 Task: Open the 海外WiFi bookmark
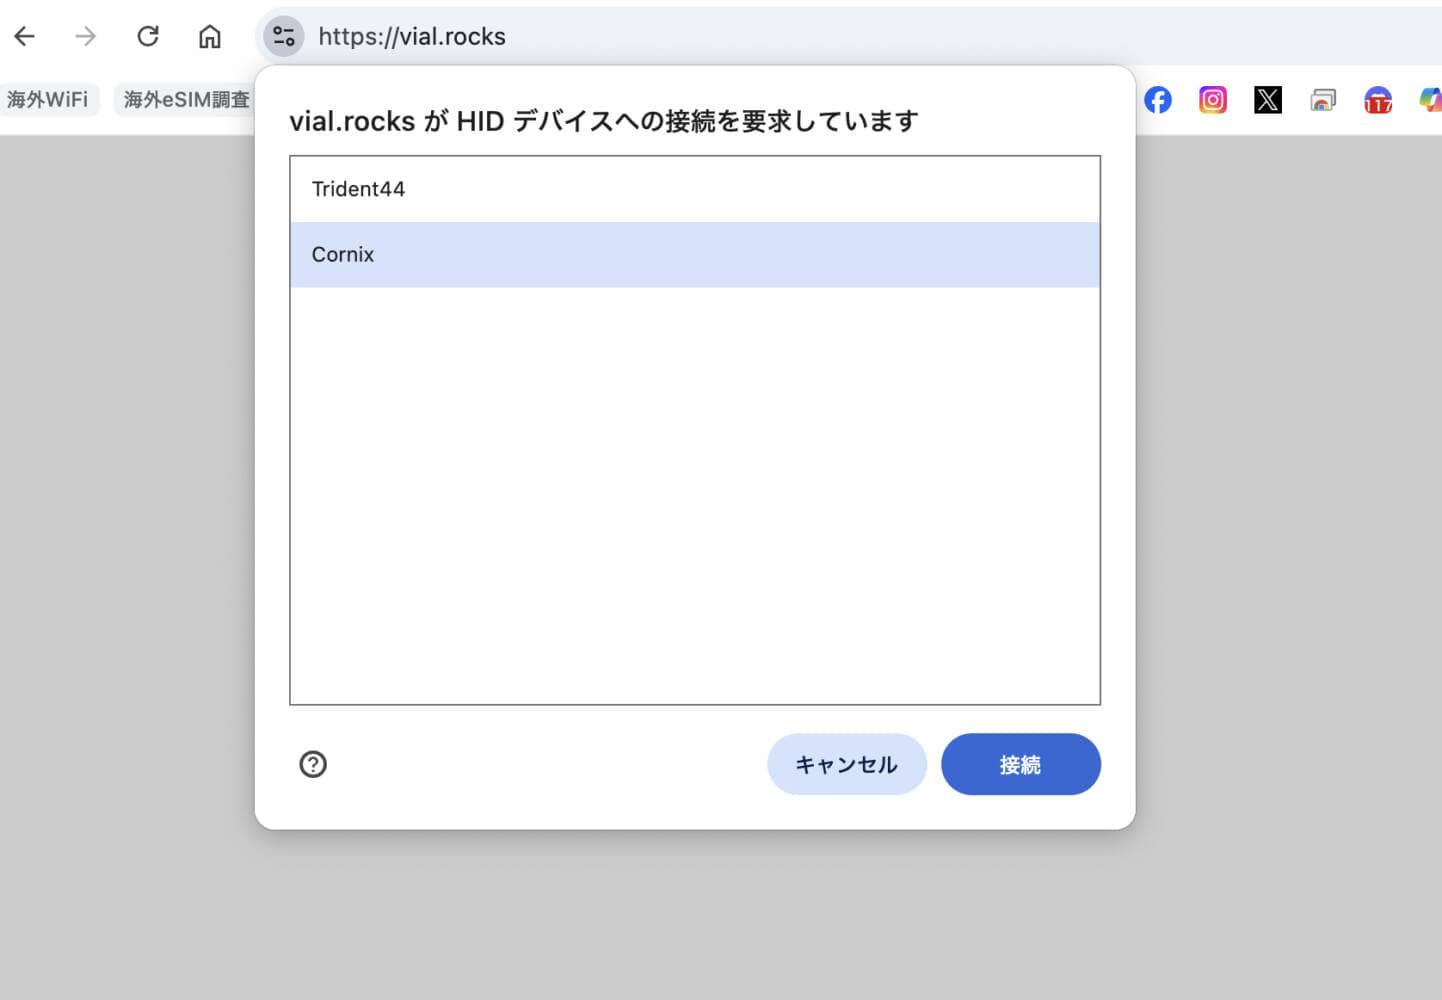[x=46, y=99]
